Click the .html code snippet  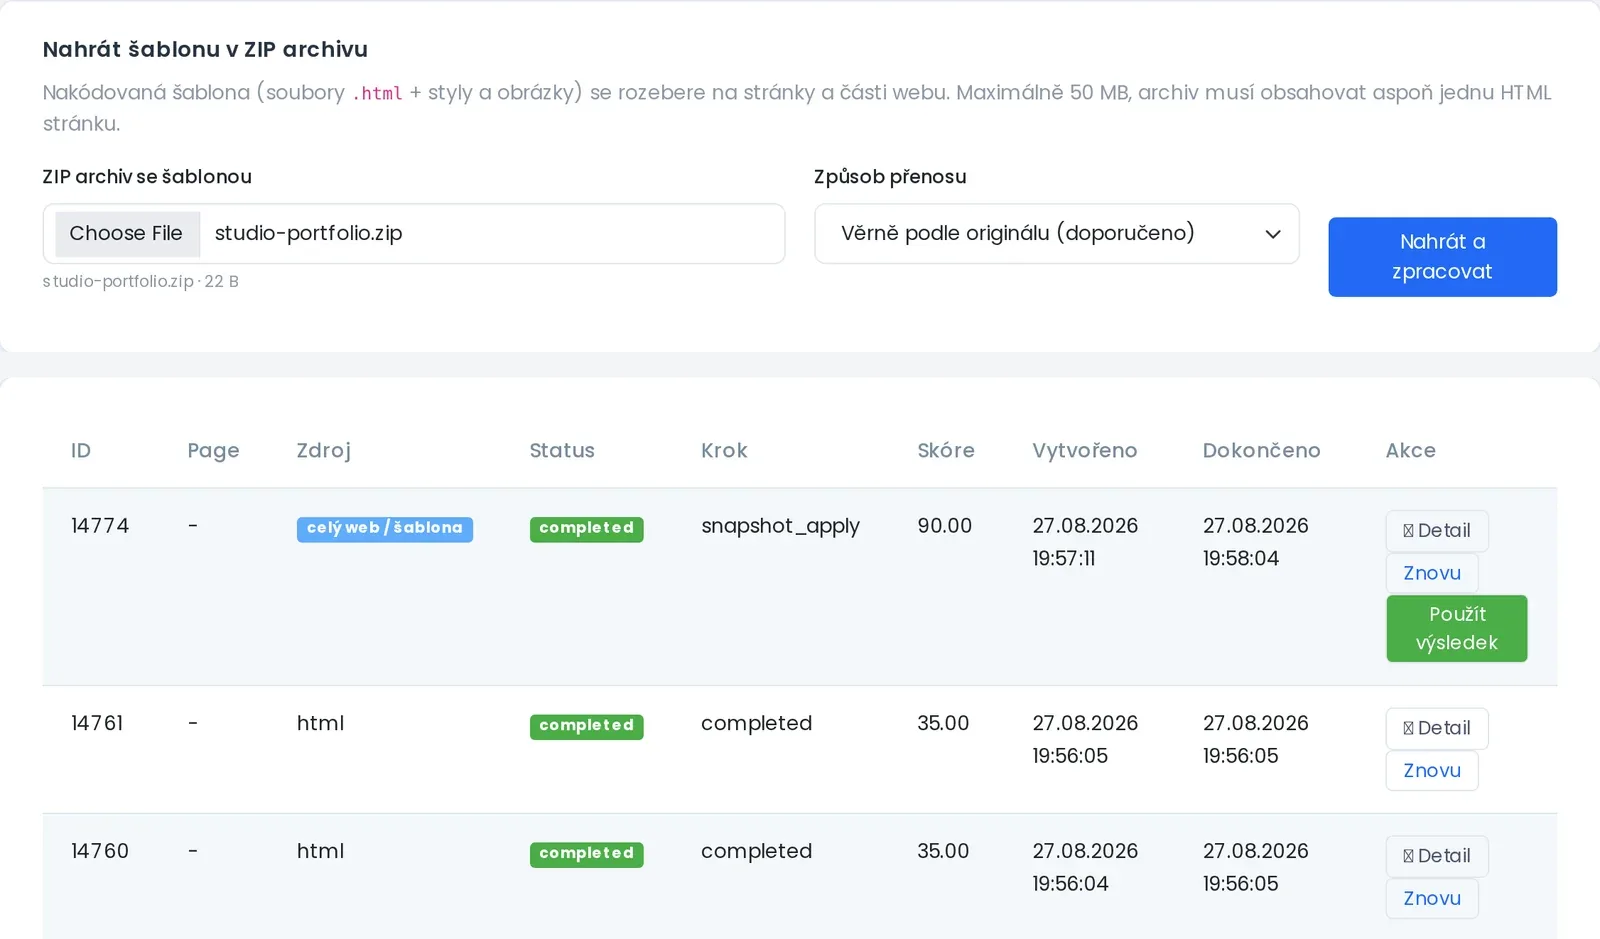coord(377,93)
